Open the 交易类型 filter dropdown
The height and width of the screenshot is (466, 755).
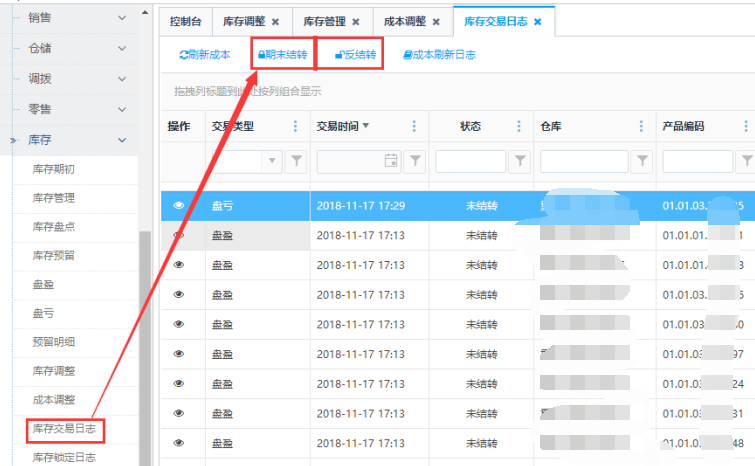point(273,160)
